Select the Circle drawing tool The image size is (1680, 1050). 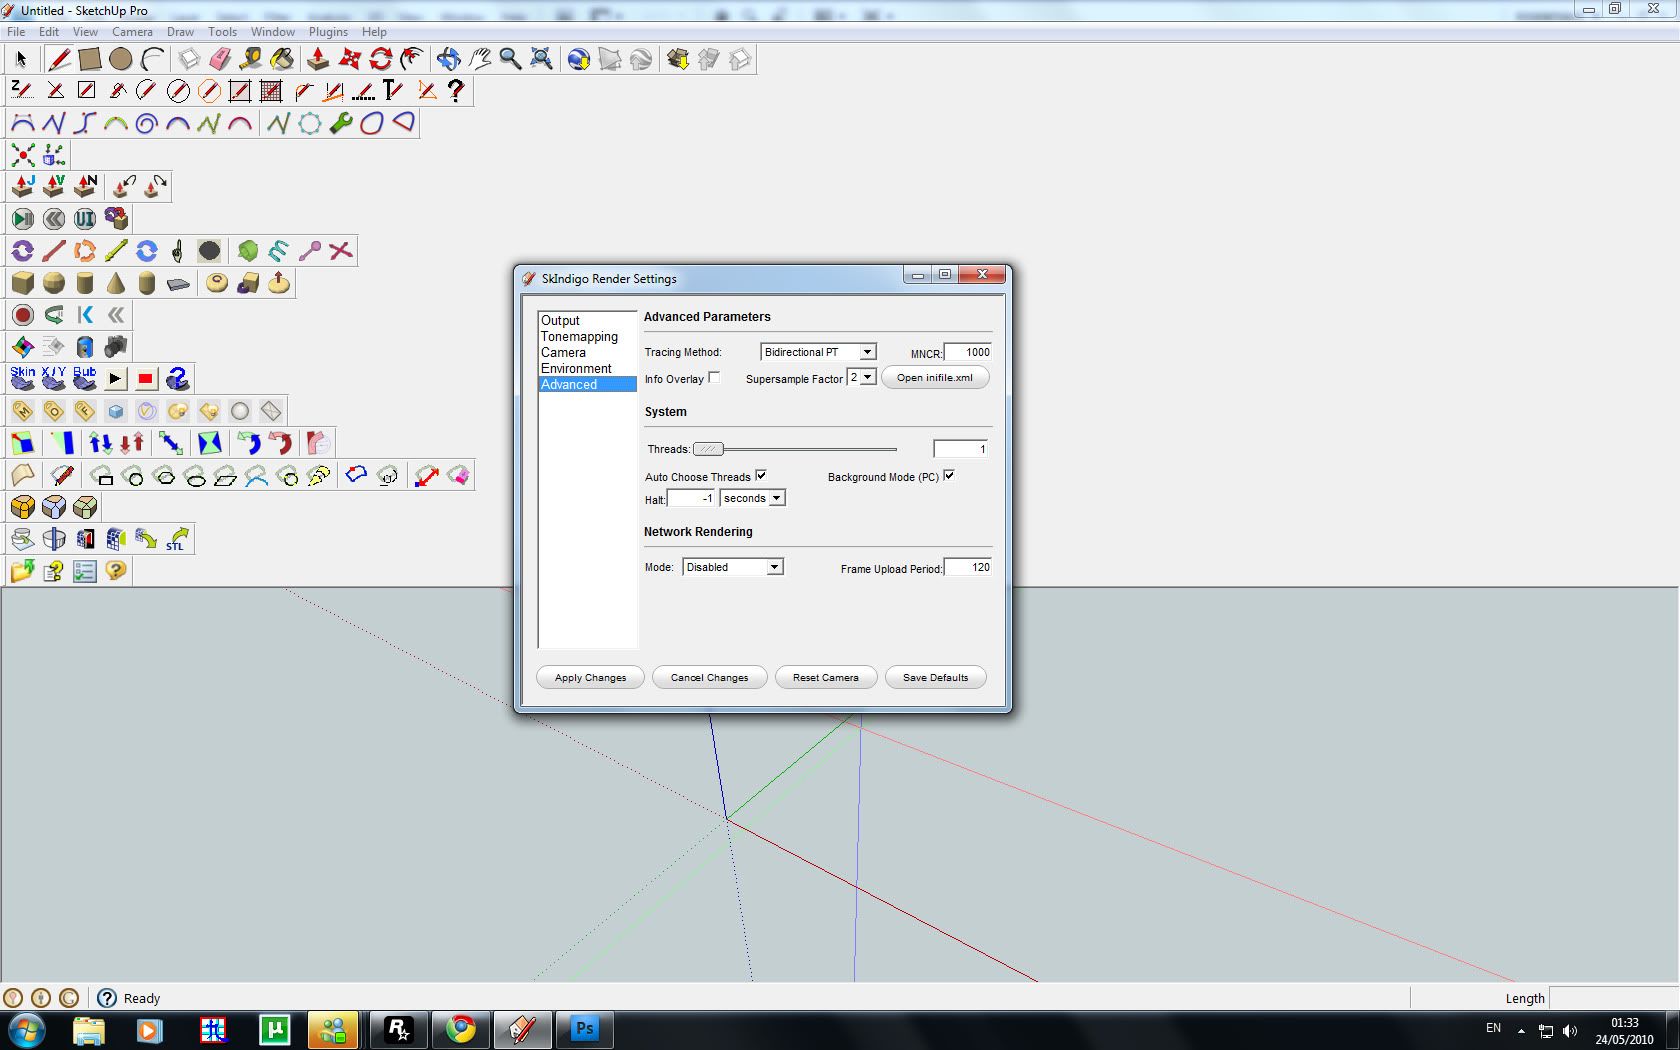[121, 60]
